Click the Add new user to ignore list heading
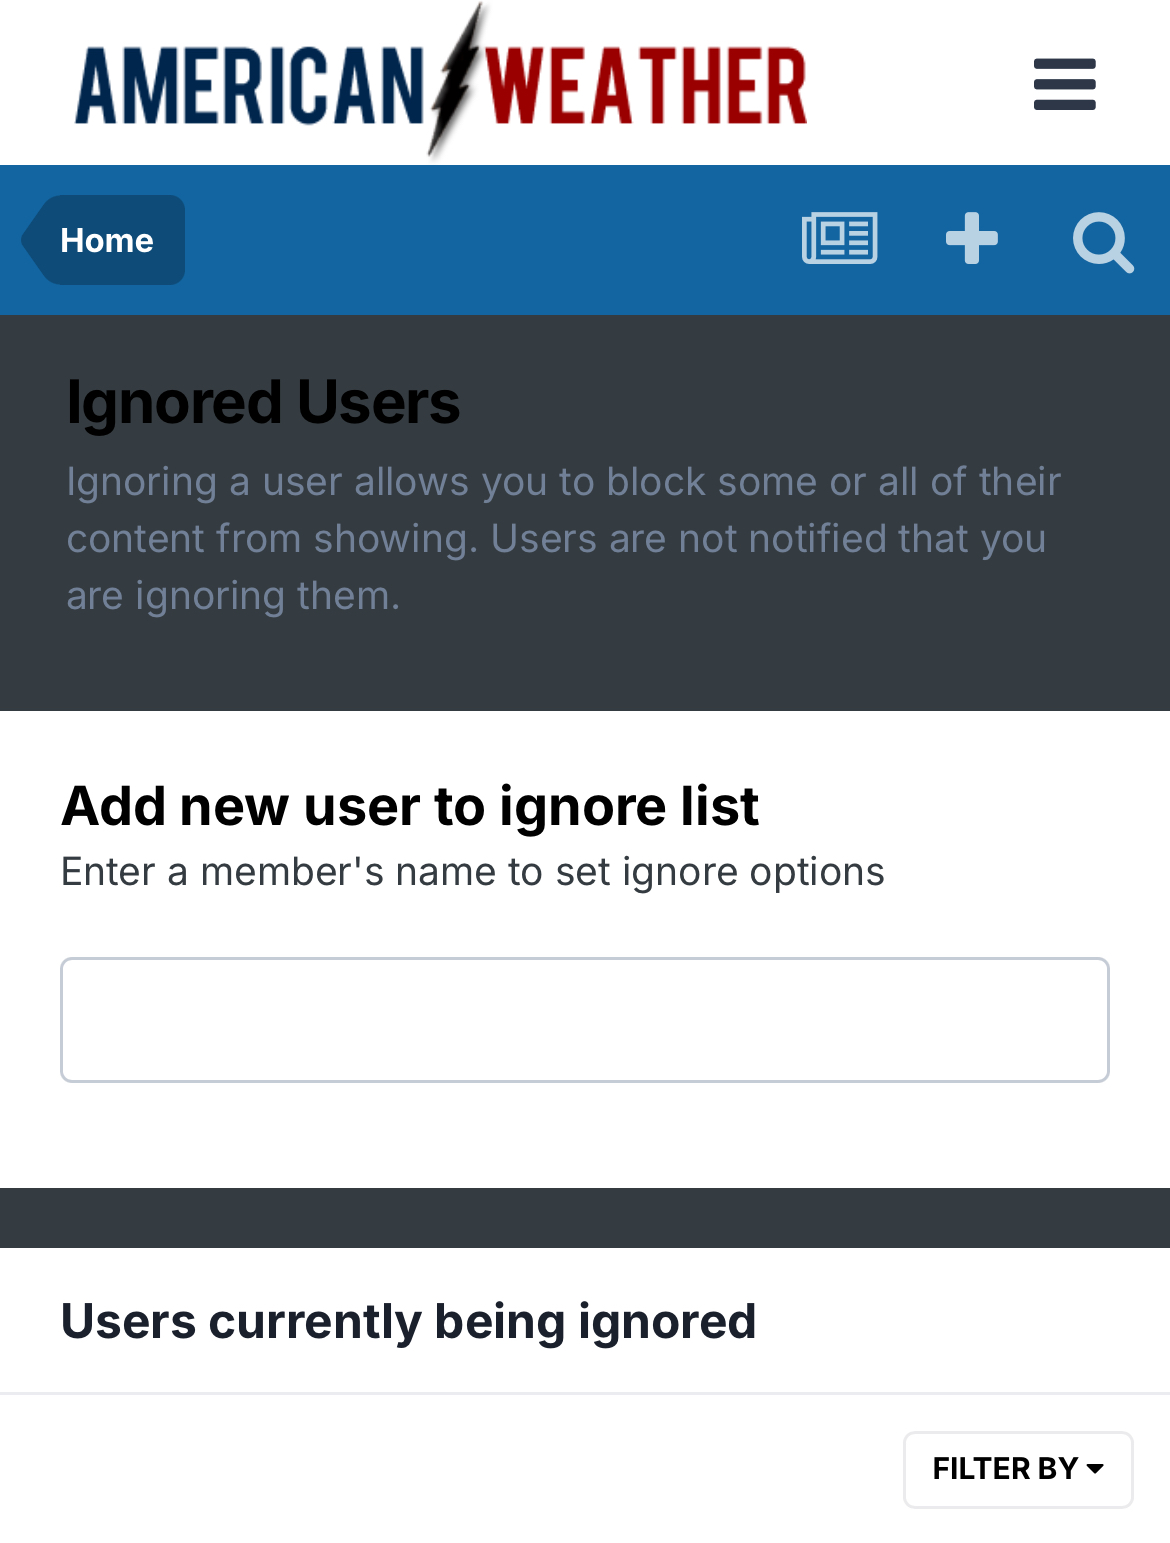The height and width of the screenshot is (1543, 1170). [410, 806]
